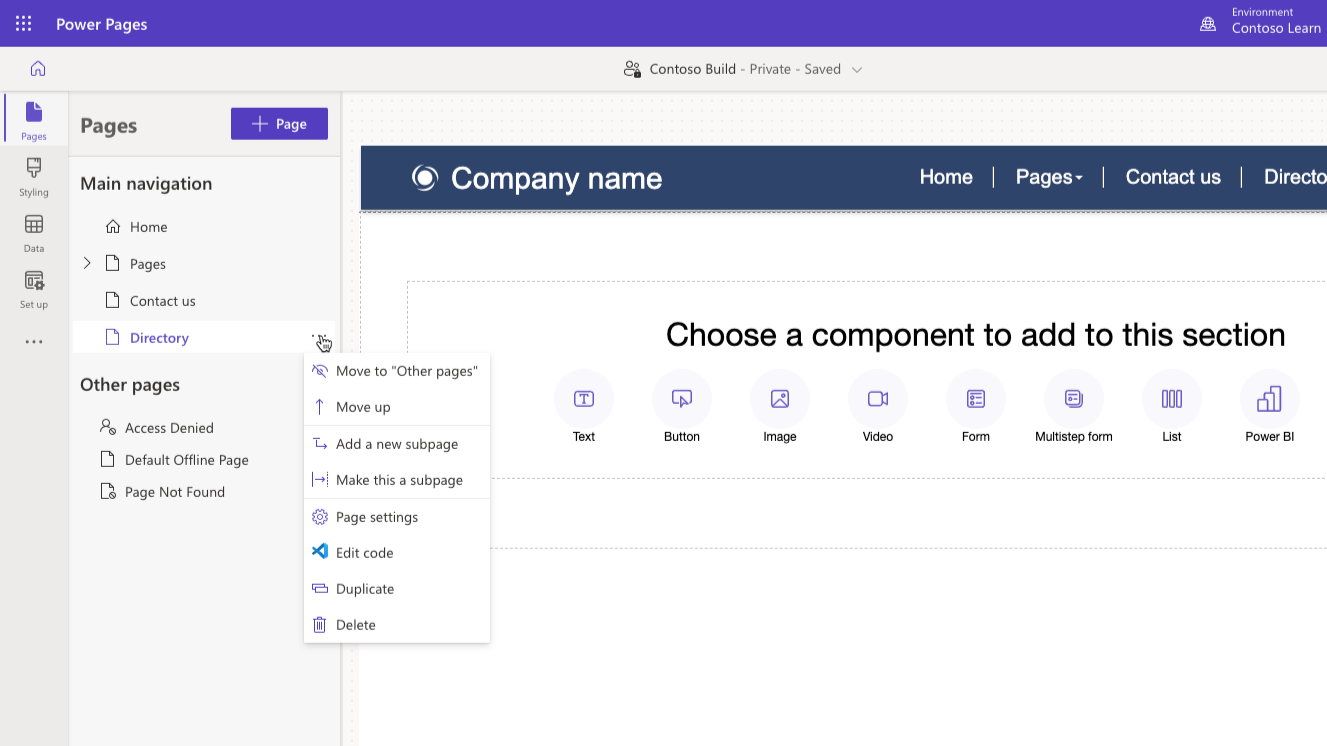This screenshot has height=746, width=1327.
Task: Choose Add a new subpage
Action: [x=397, y=444]
